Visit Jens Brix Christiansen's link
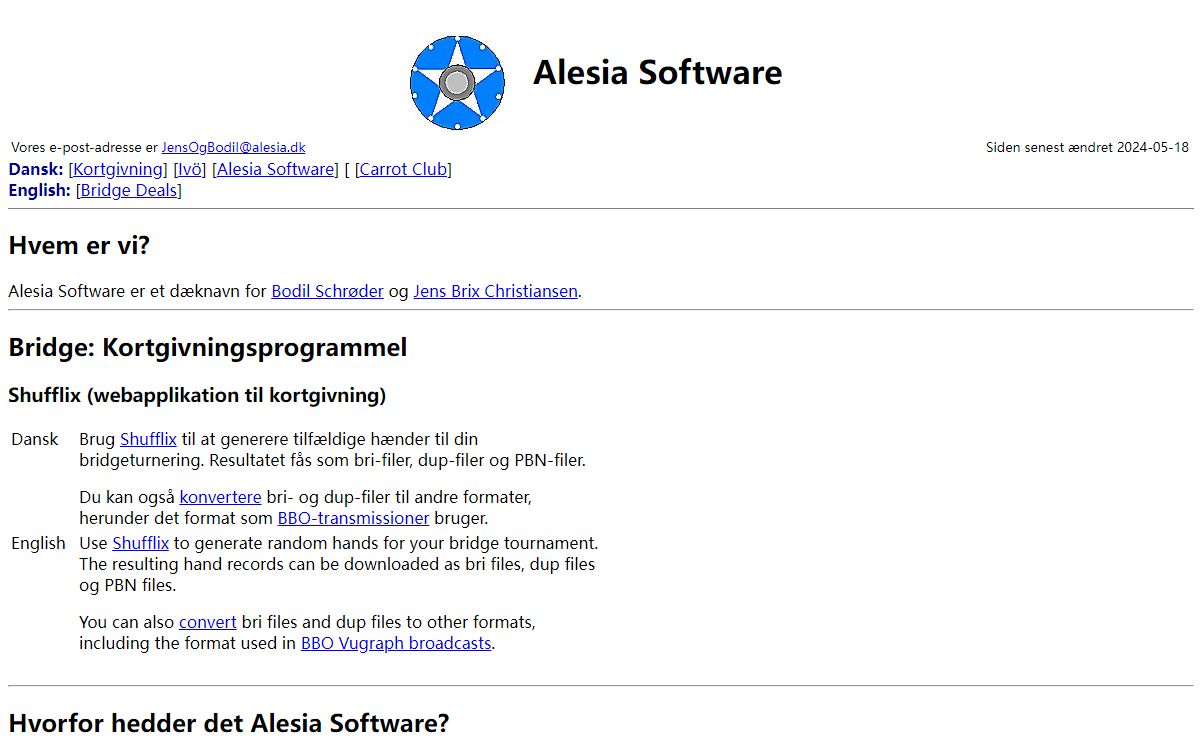This screenshot has width=1200, height=740. [x=495, y=291]
